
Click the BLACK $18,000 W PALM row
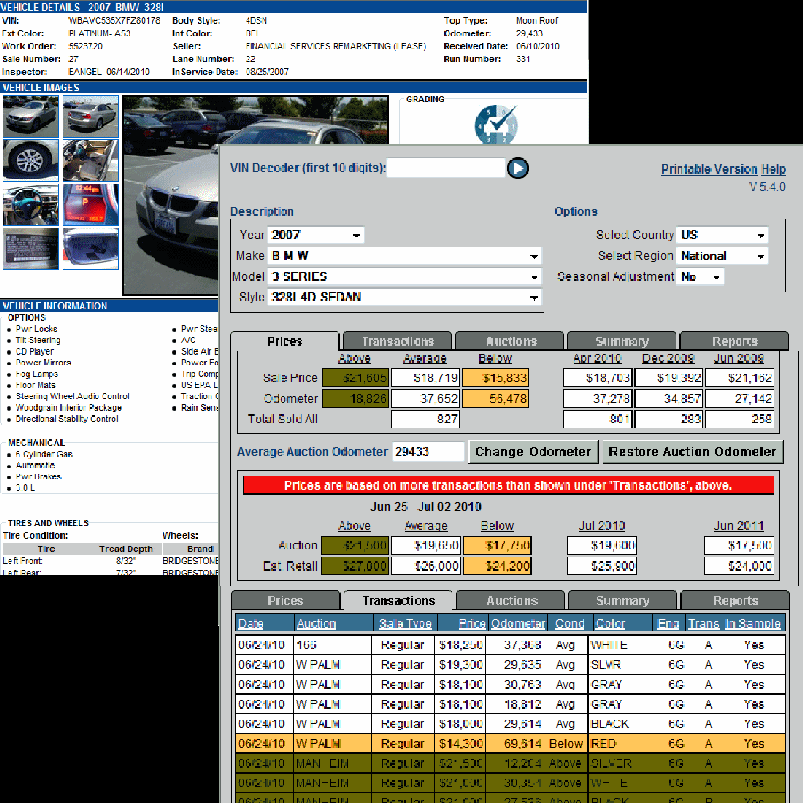[x=511, y=724]
